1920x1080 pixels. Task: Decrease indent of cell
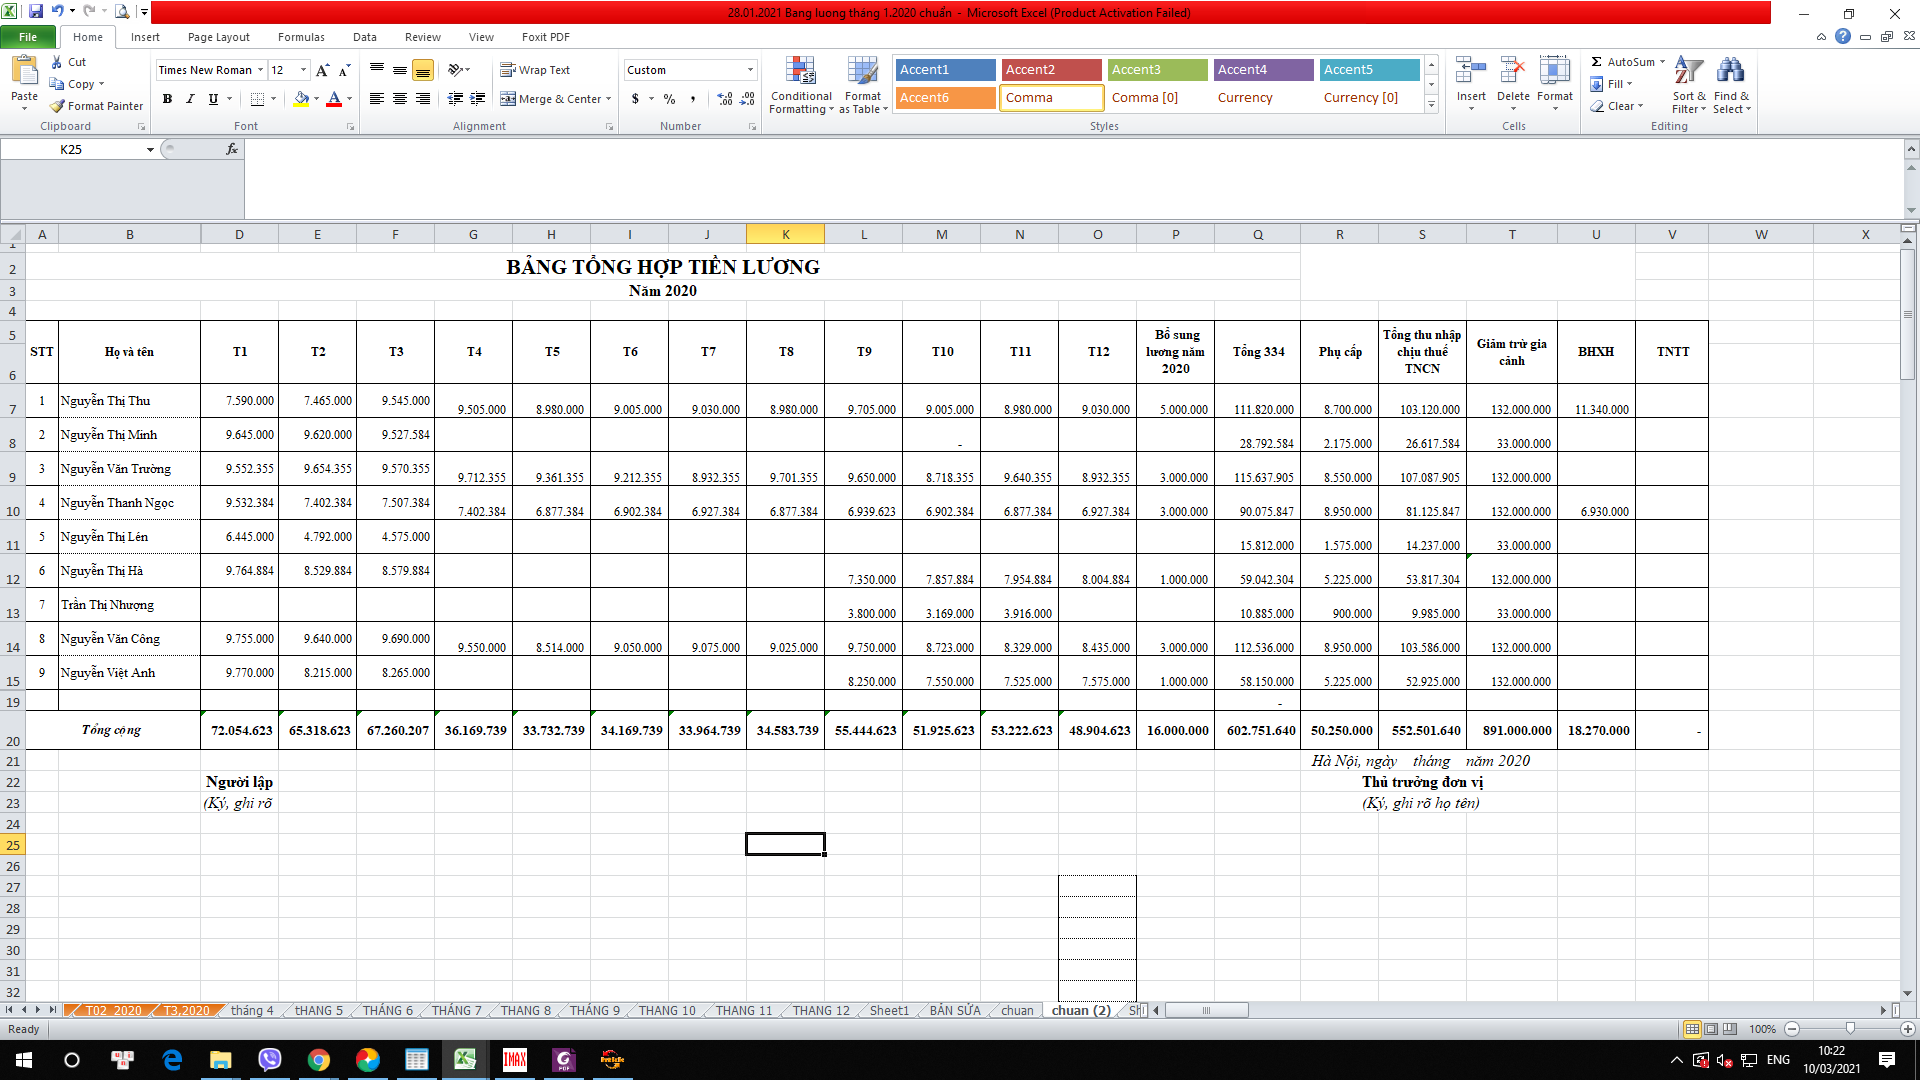(x=455, y=99)
